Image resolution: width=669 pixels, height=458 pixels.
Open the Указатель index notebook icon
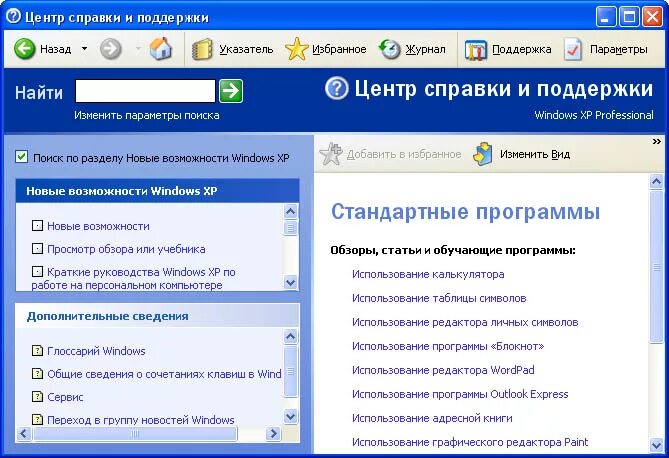(x=202, y=49)
